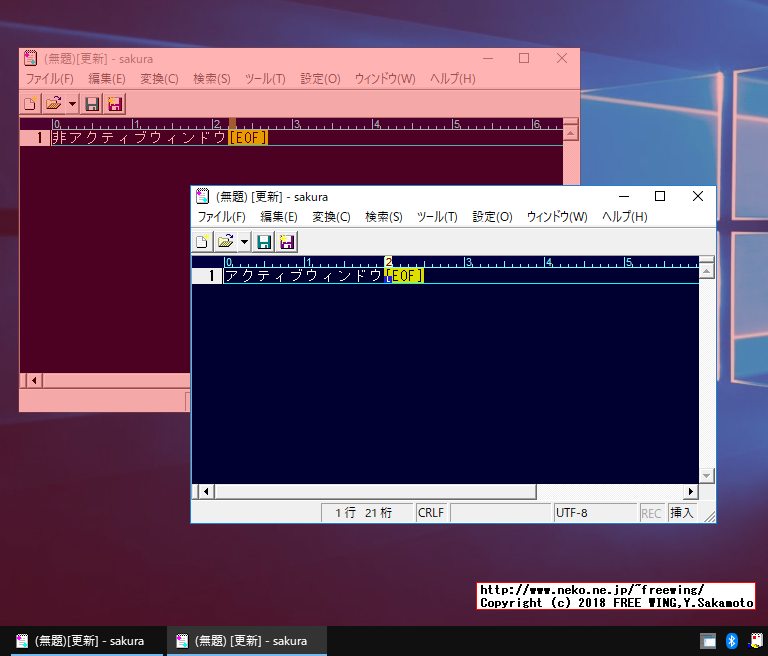Click New file icon in inactive pink window
Image resolution: width=768 pixels, height=656 pixels.
click(x=30, y=103)
